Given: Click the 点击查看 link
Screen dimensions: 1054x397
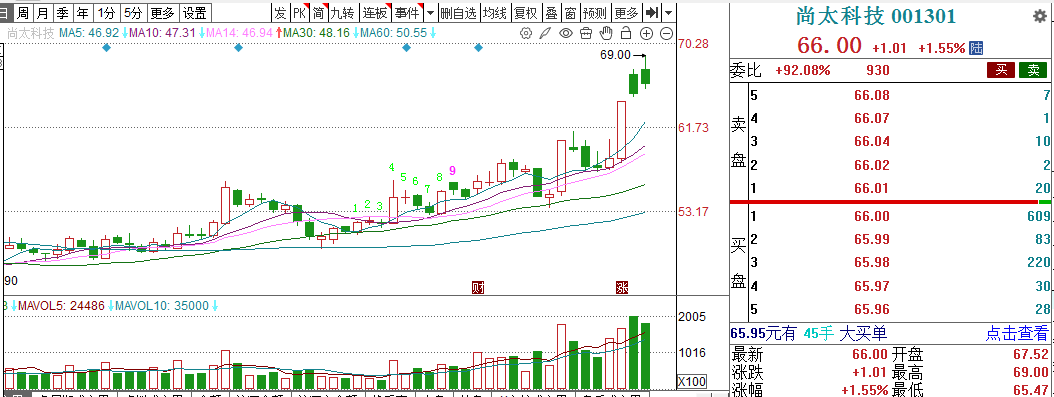Looking at the screenshot, I should (x=1016, y=333).
